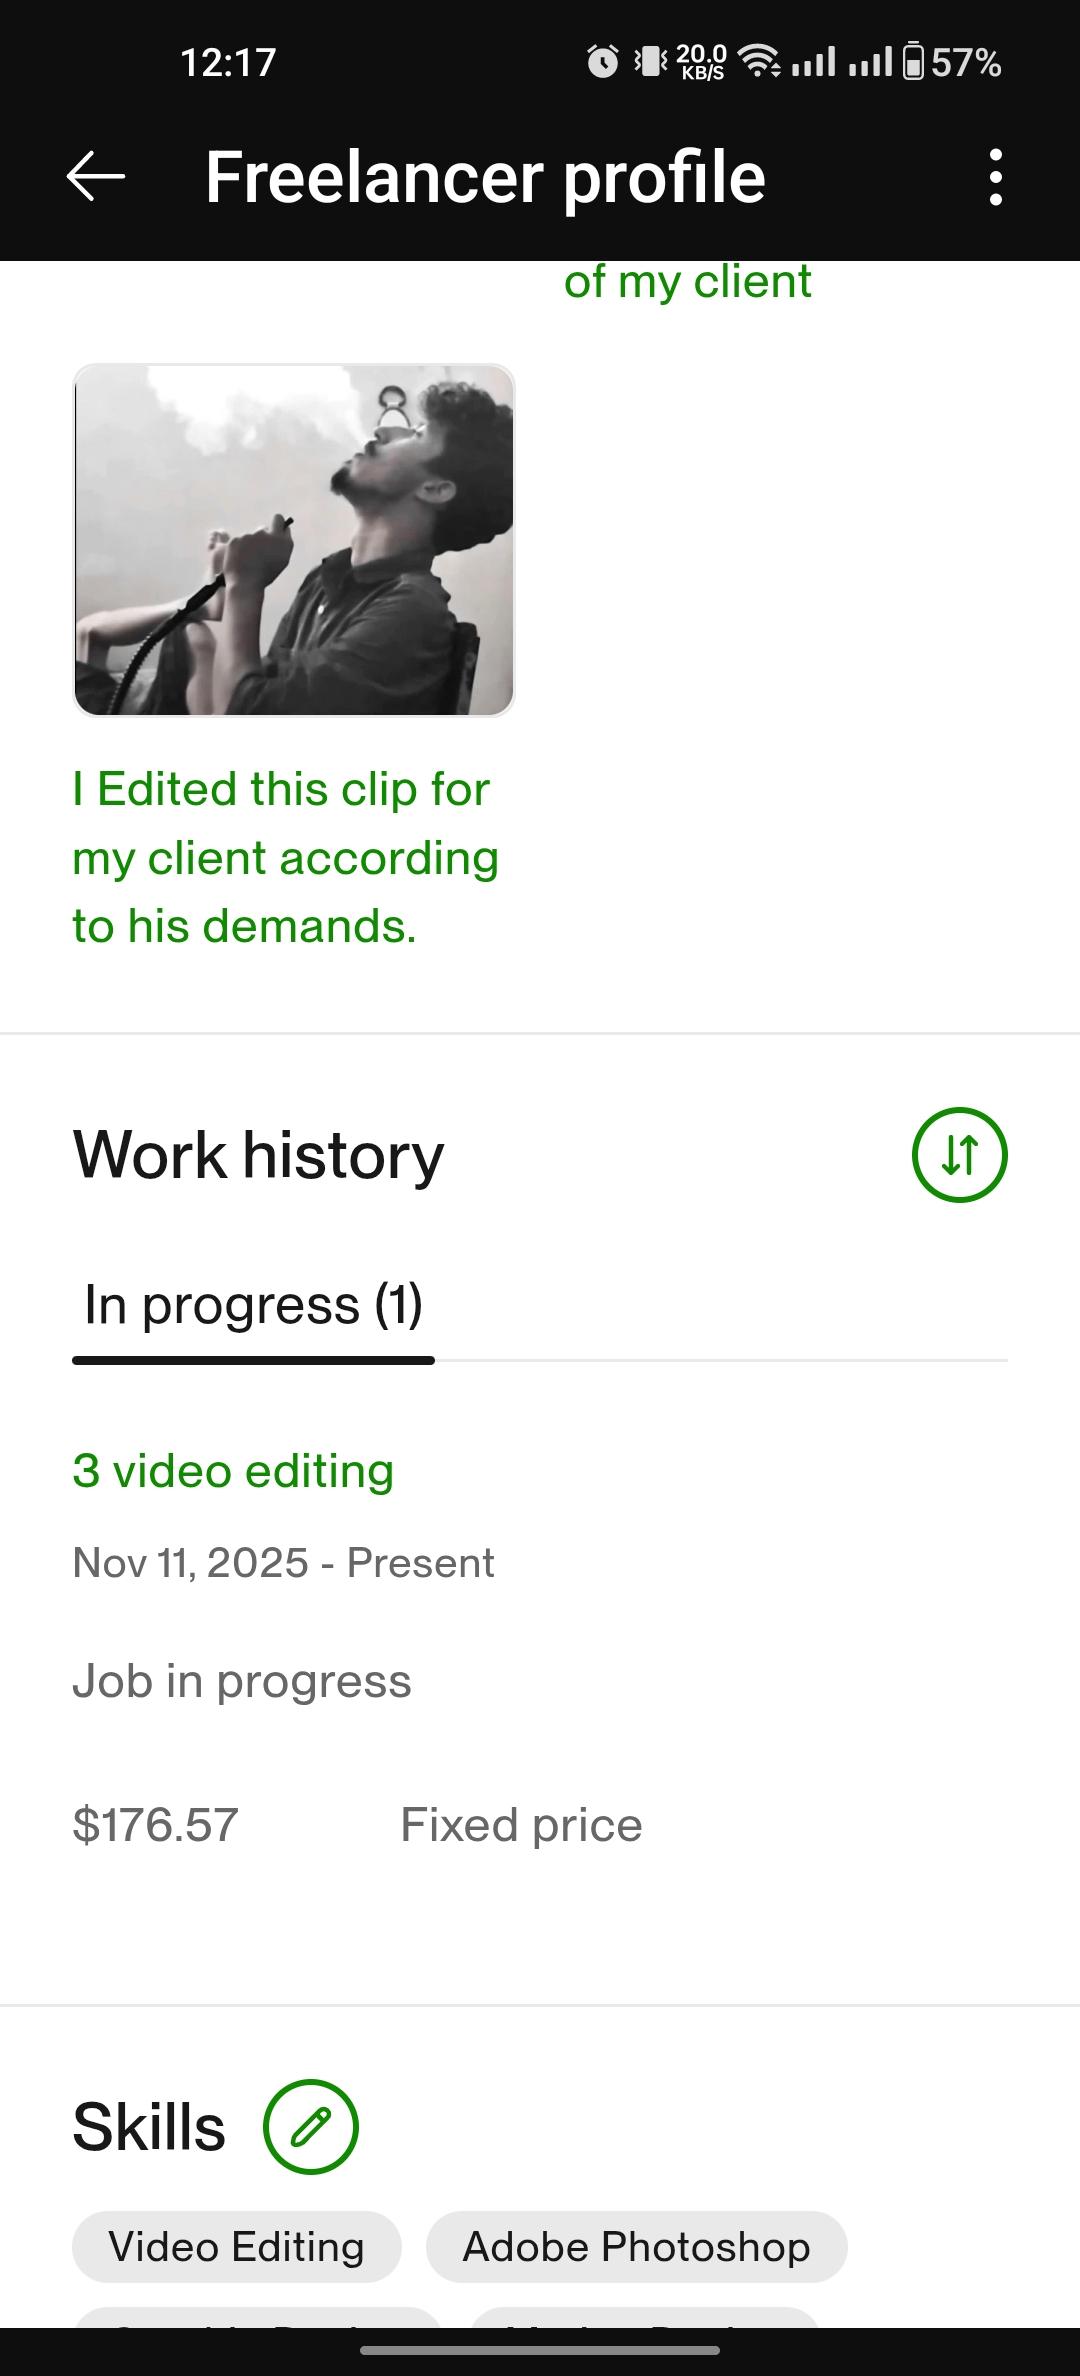Select the Adobe Photoshop skill chip
This screenshot has width=1080, height=2376.
[636, 2247]
